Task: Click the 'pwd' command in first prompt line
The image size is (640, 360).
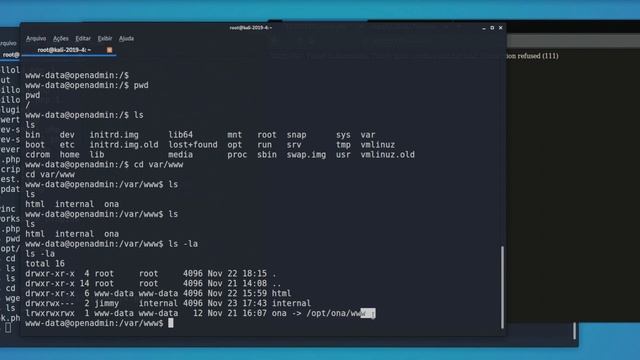Action: [141, 85]
